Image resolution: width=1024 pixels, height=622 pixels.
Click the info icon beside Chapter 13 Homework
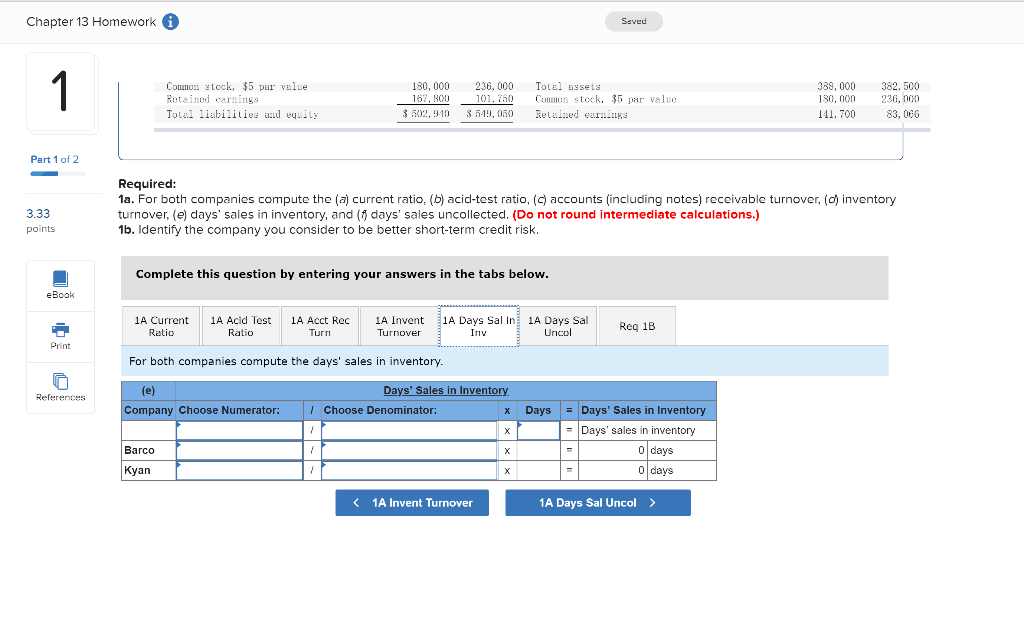click(x=169, y=20)
